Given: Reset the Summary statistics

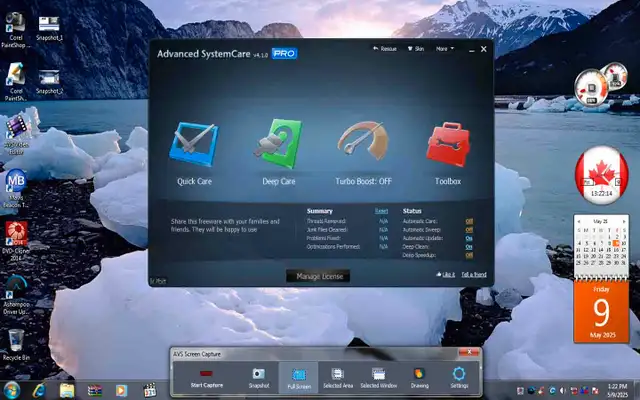Looking at the screenshot, I should click(381, 211).
